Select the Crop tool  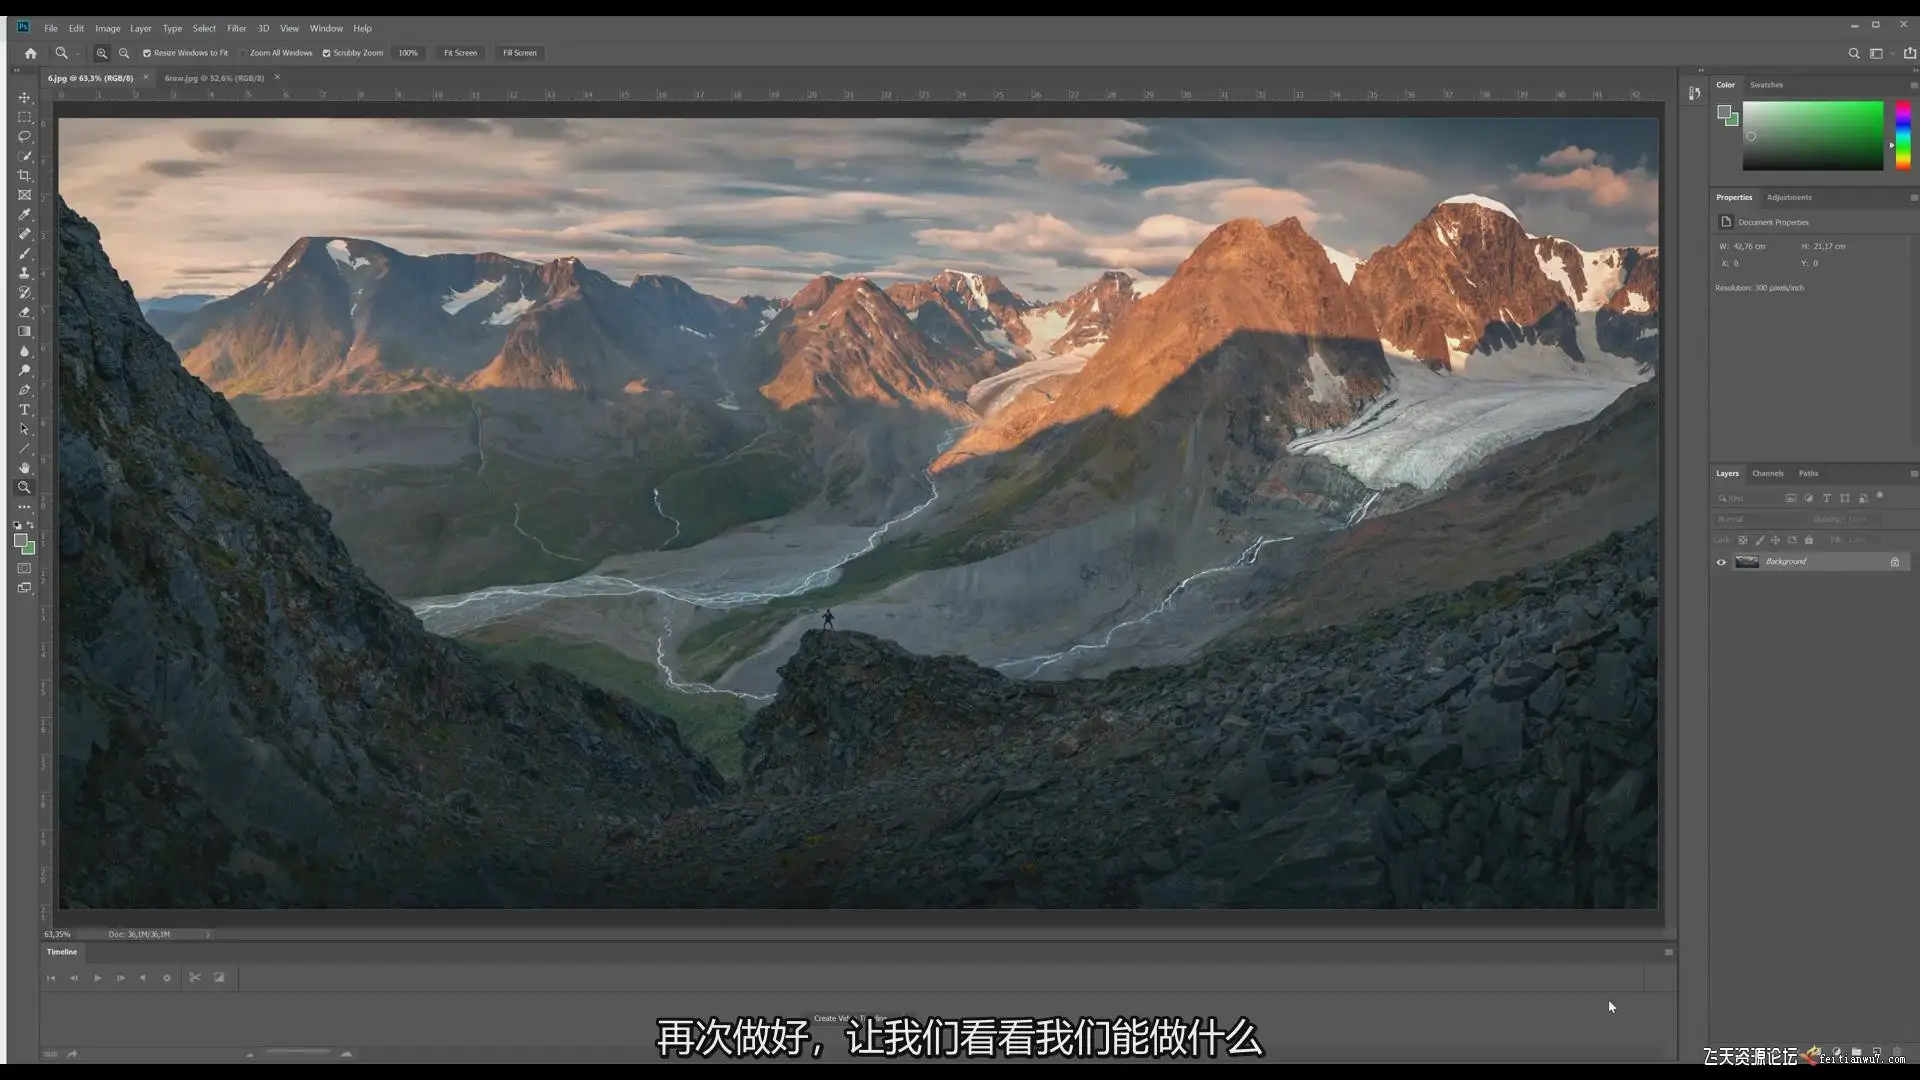pyautogui.click(x=24, y=175)
